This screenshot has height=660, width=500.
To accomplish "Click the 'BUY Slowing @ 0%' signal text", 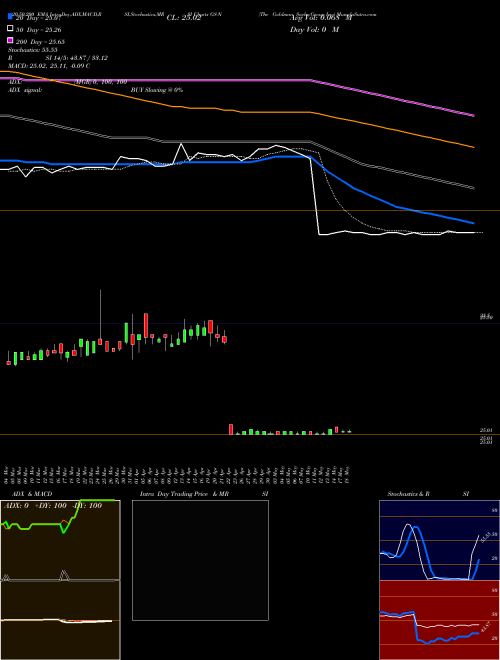I will coord(157,90).
